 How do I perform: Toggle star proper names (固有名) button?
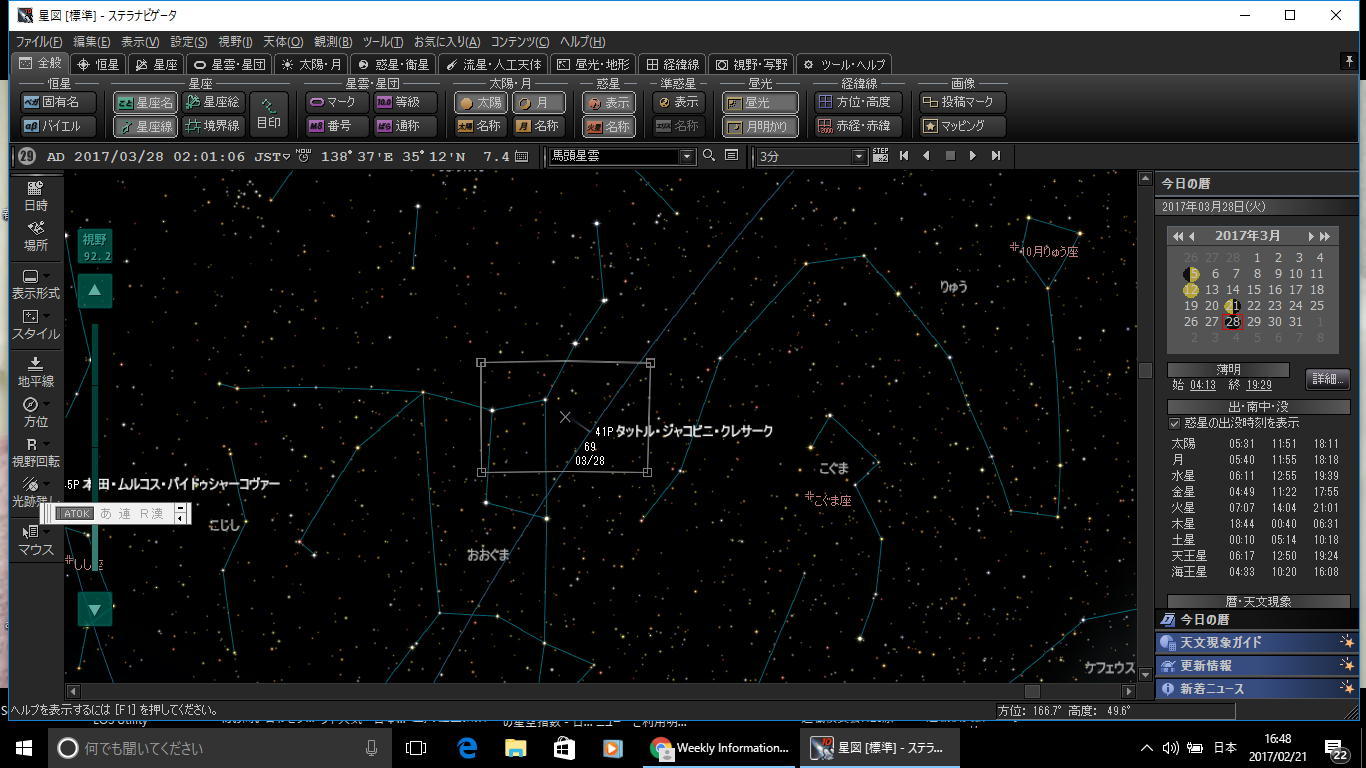click(x=58, y=102)
